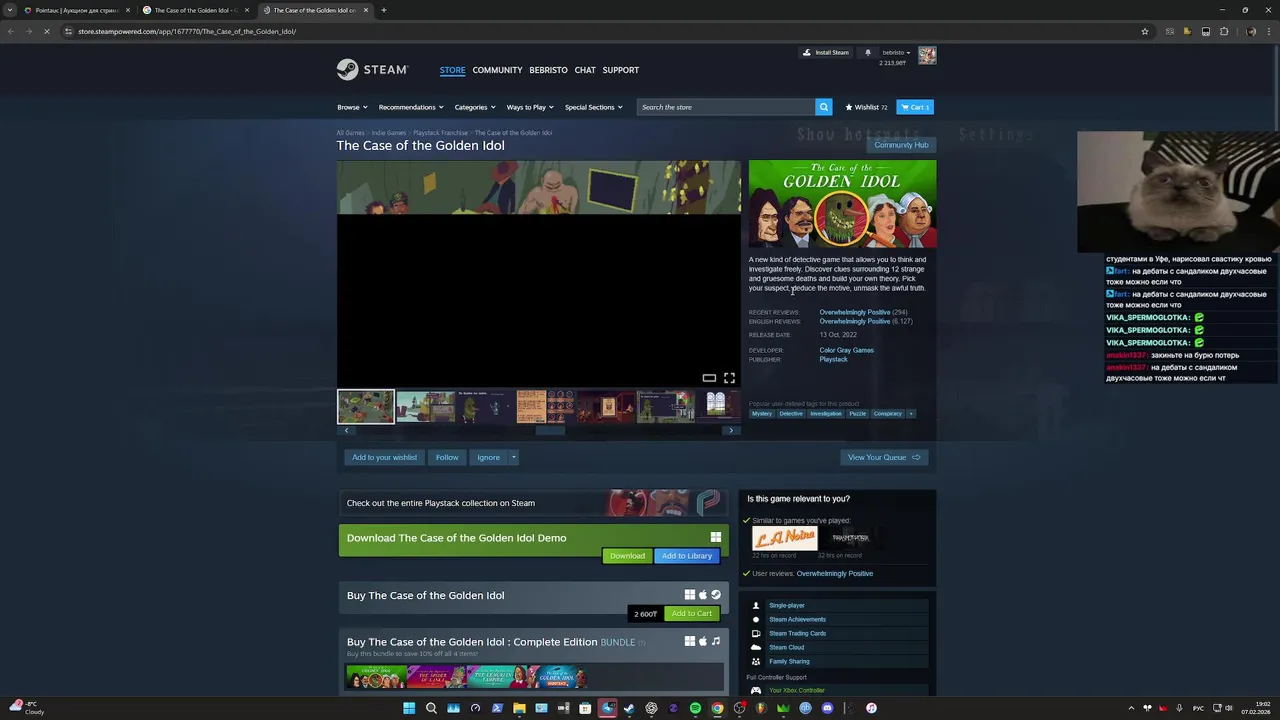Open Windows Start menu

409,708
